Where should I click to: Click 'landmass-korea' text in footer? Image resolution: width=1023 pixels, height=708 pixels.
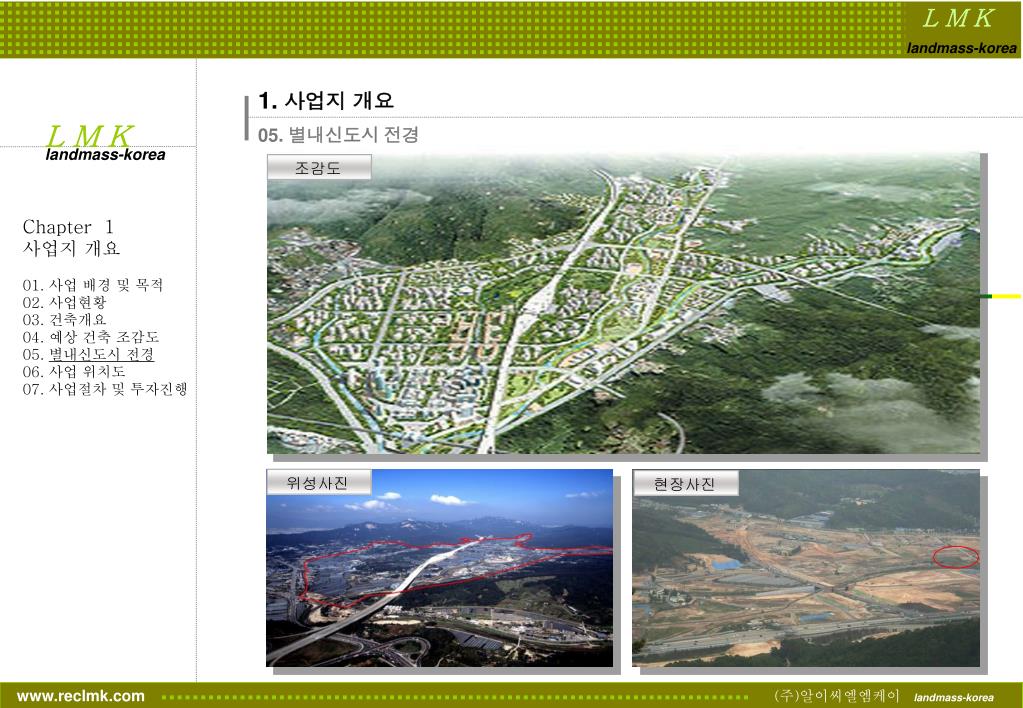point(954,698)
